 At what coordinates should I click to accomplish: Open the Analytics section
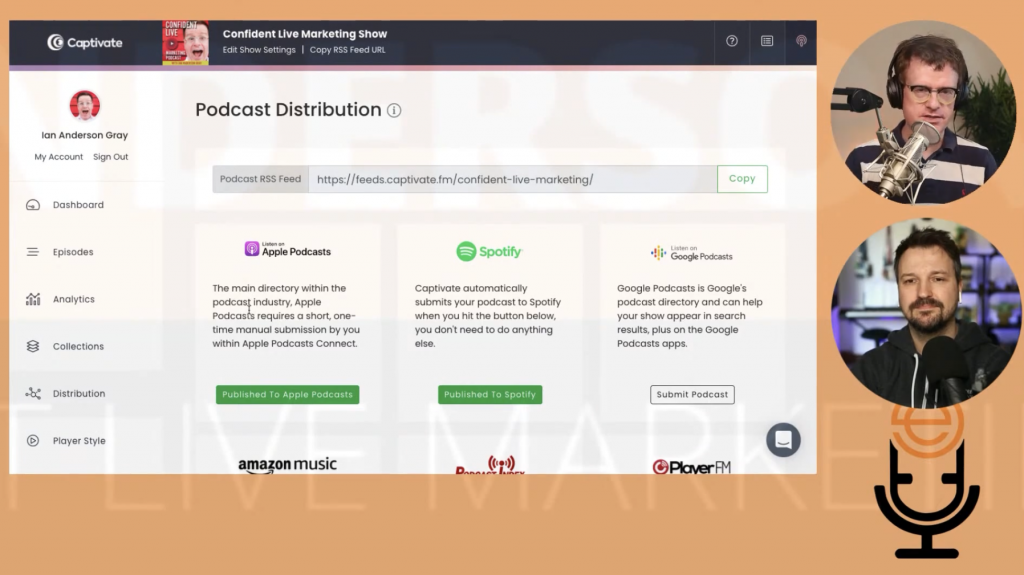(x=74, y=299)
